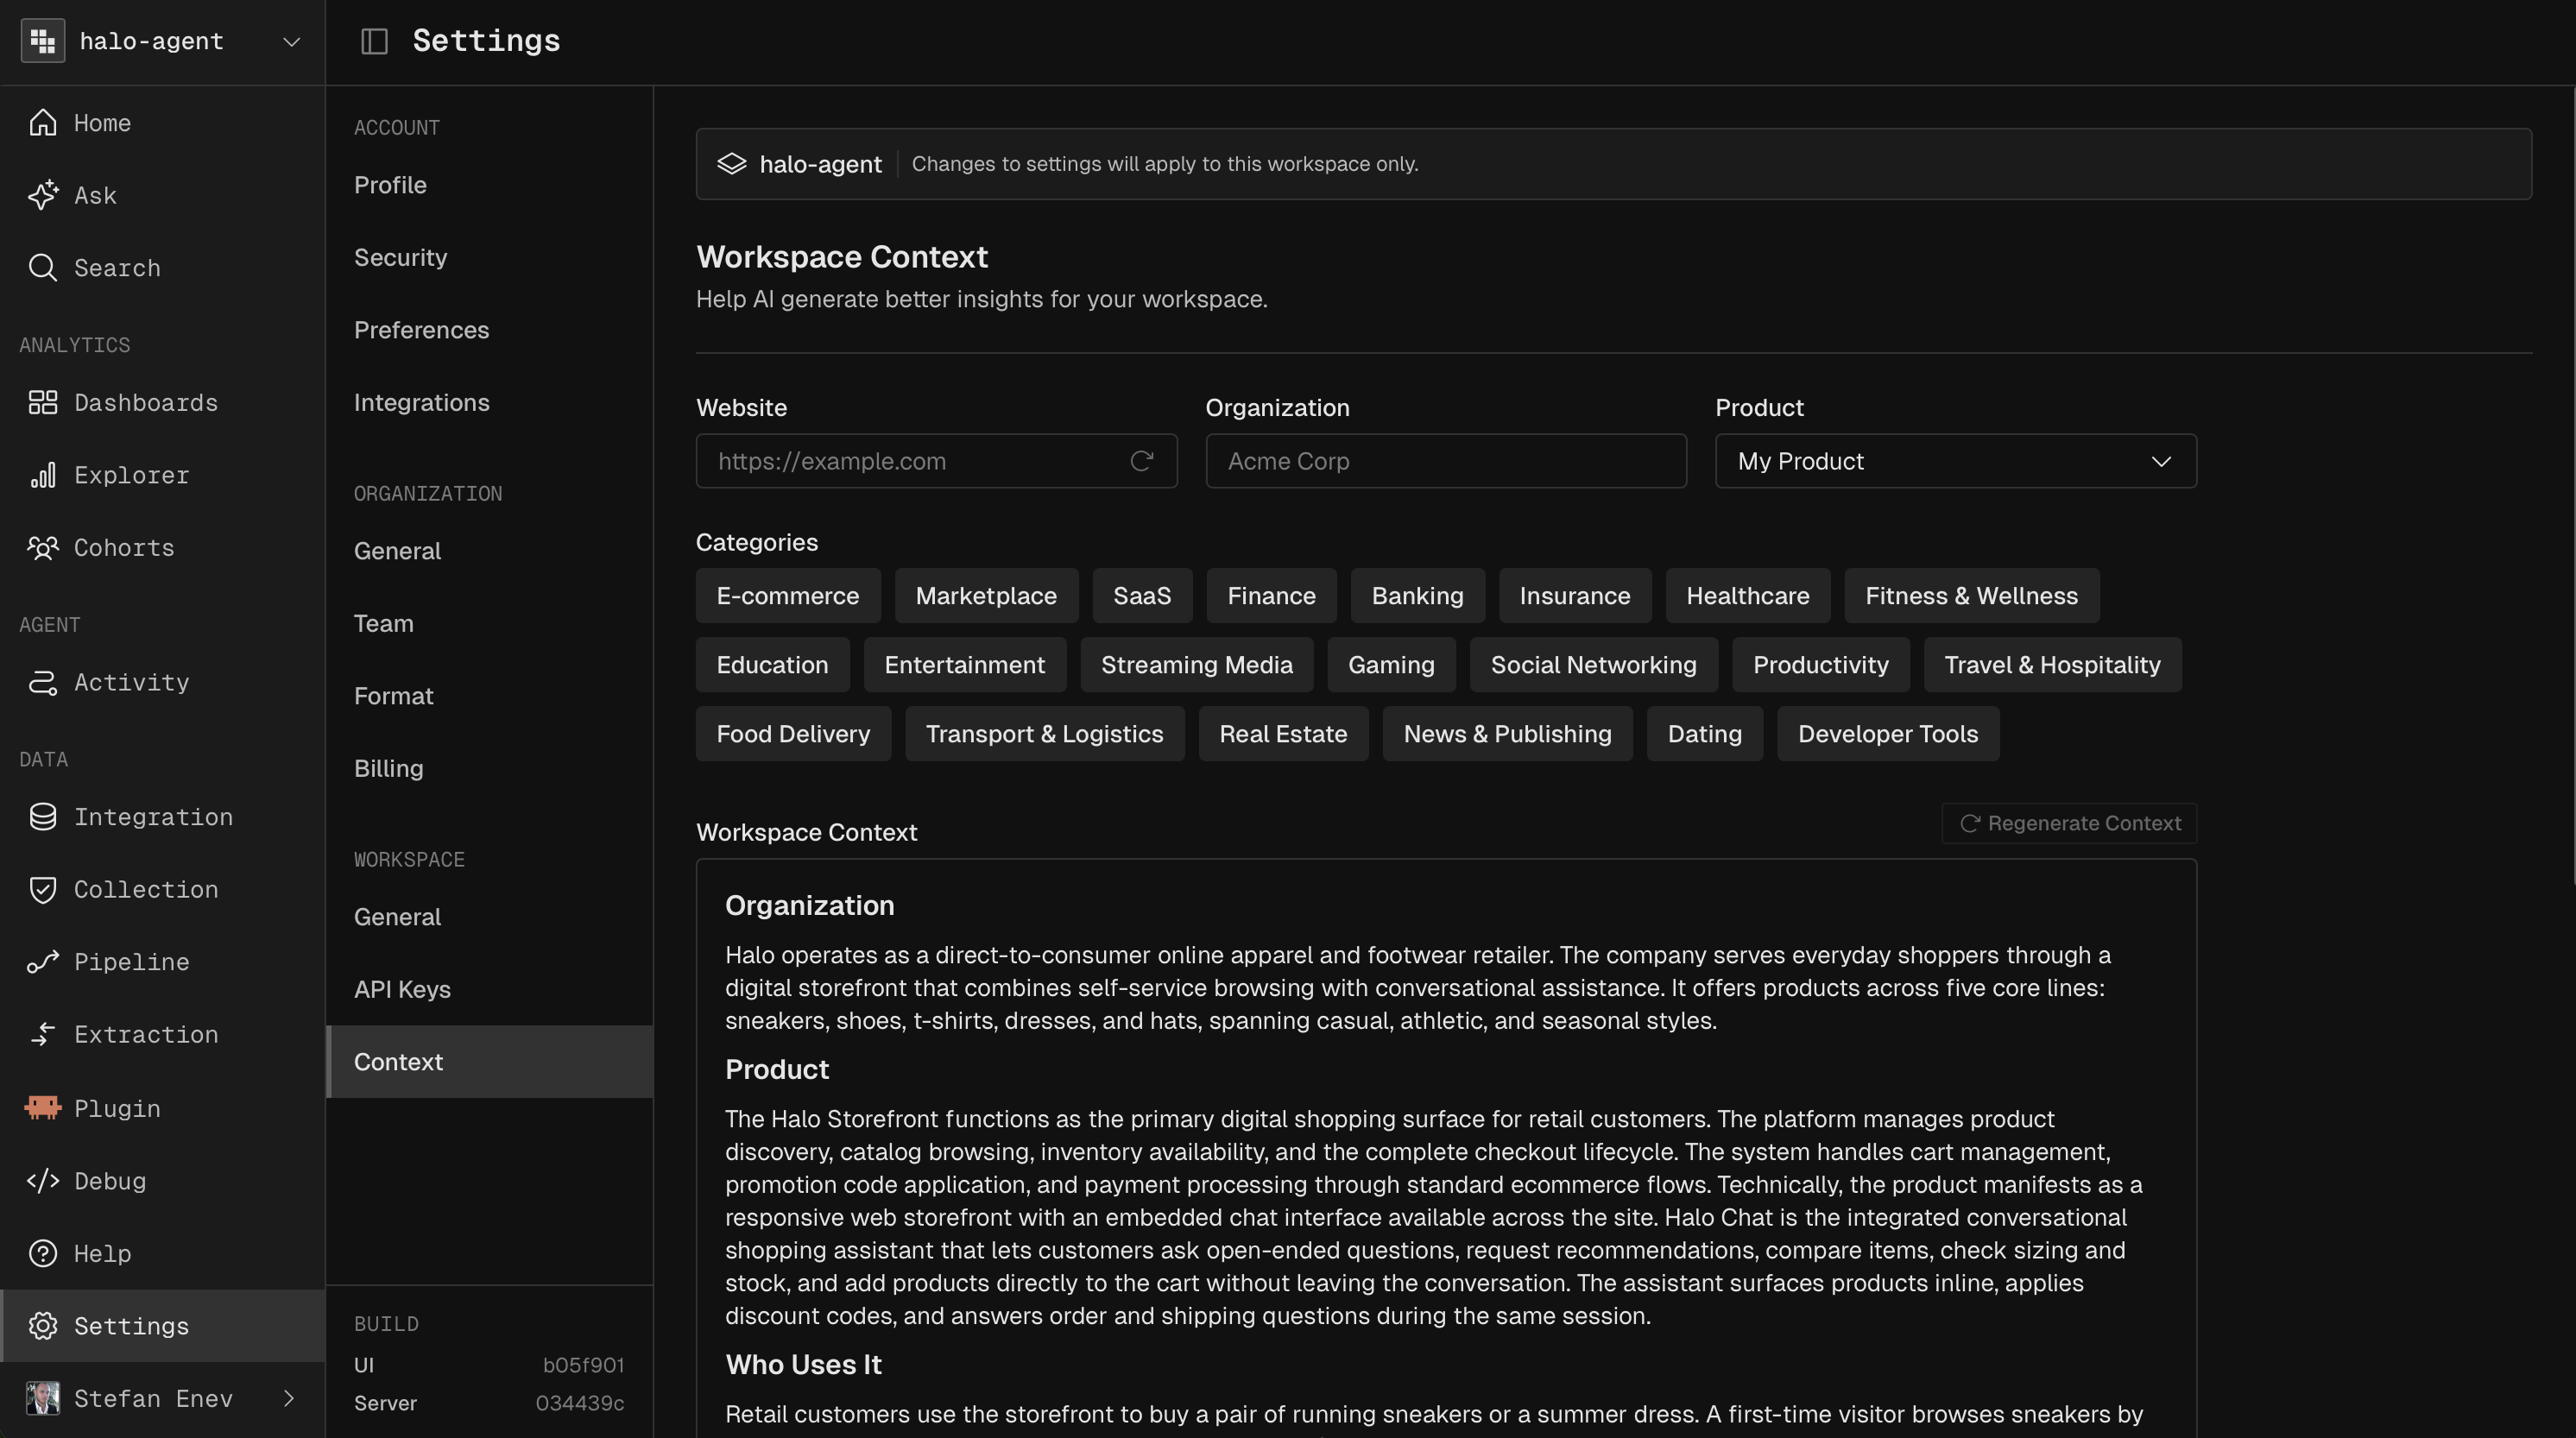Click the Settings gear icon
This screenshot has height=1438, width=2576.
42,1326
